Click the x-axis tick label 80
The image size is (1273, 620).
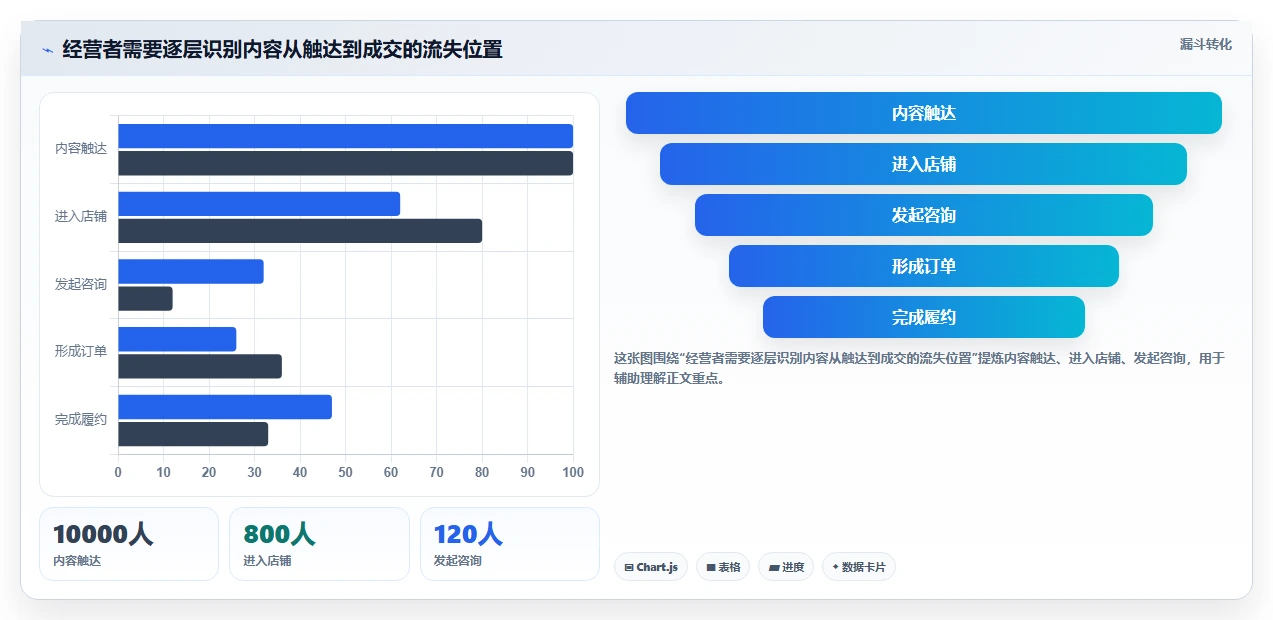tap(482, 472)
